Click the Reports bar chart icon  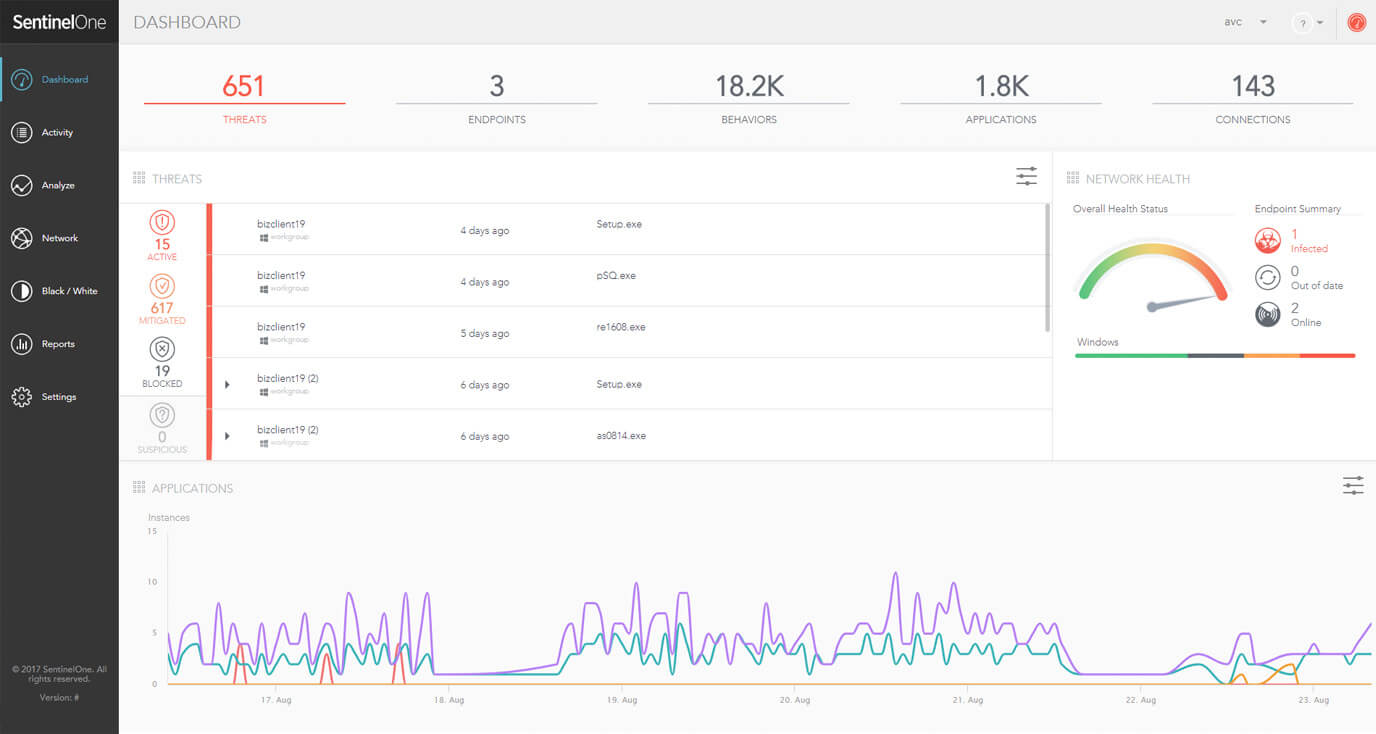tap(21, 344)
